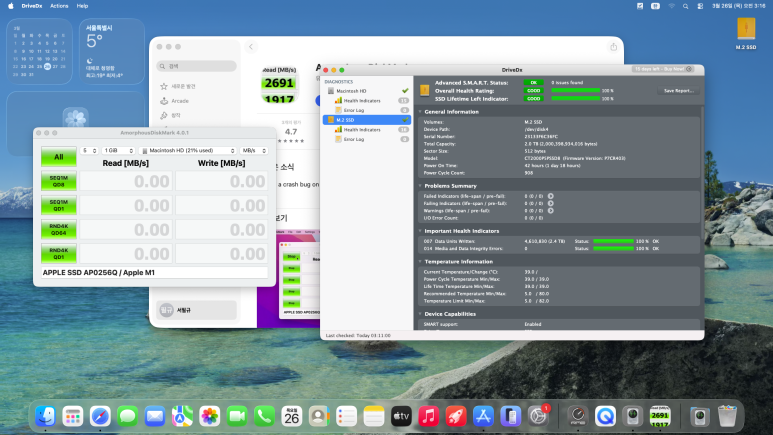Click the Save Report button
The width and height of the screenshot is (773, 435).
pyautogui.click(x=678, y=91)
